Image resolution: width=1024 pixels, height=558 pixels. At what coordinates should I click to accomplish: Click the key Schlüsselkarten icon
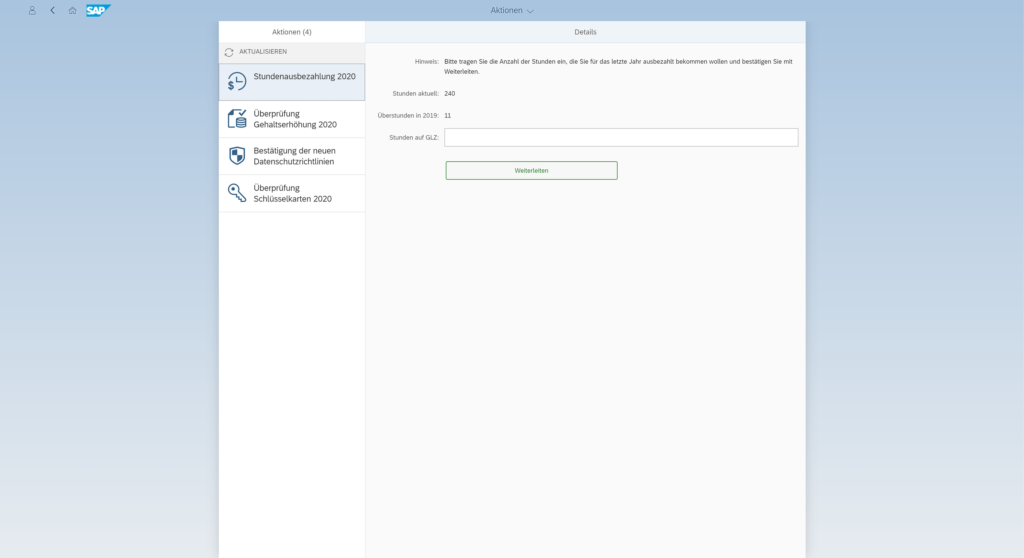point(237,193)
